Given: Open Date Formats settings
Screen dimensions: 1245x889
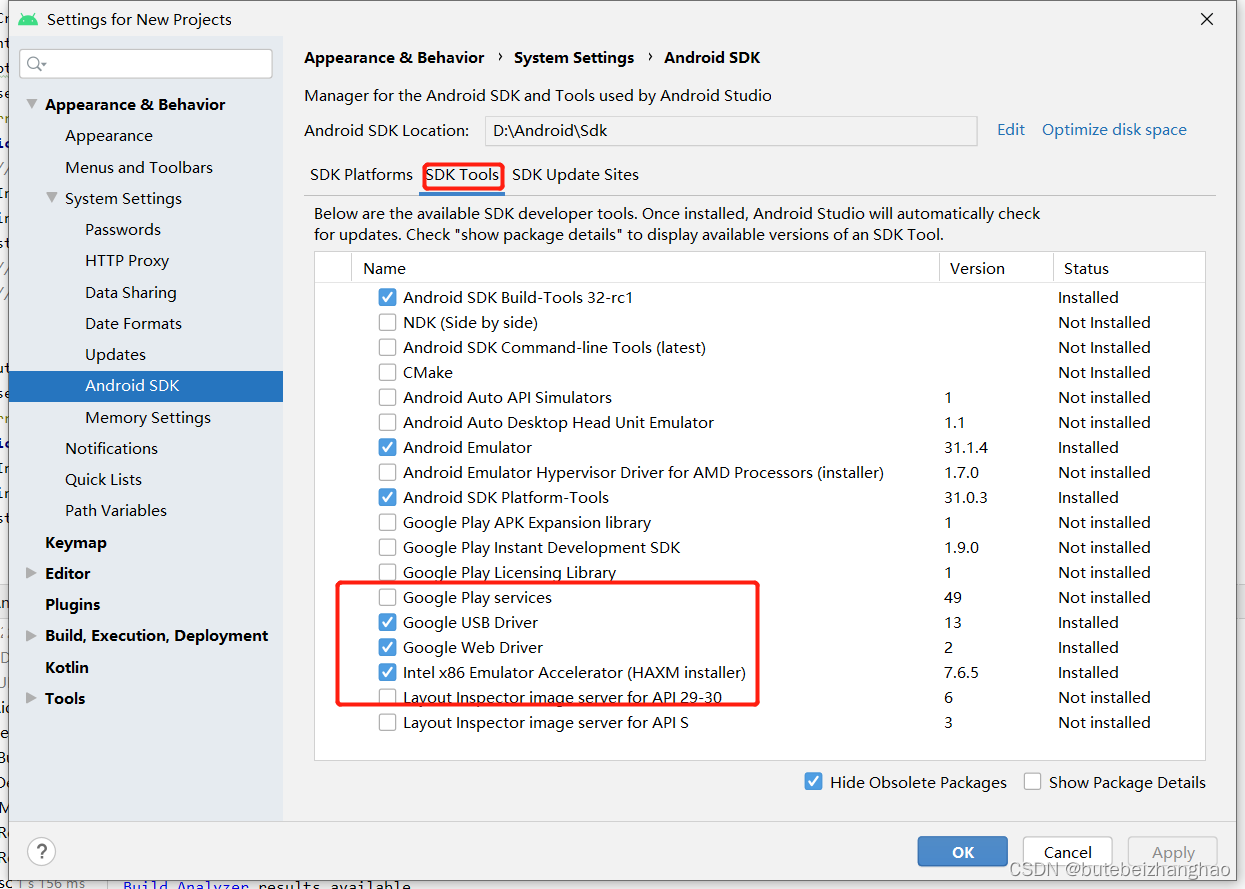Looking at the screenshot, I should coord(133,323).
